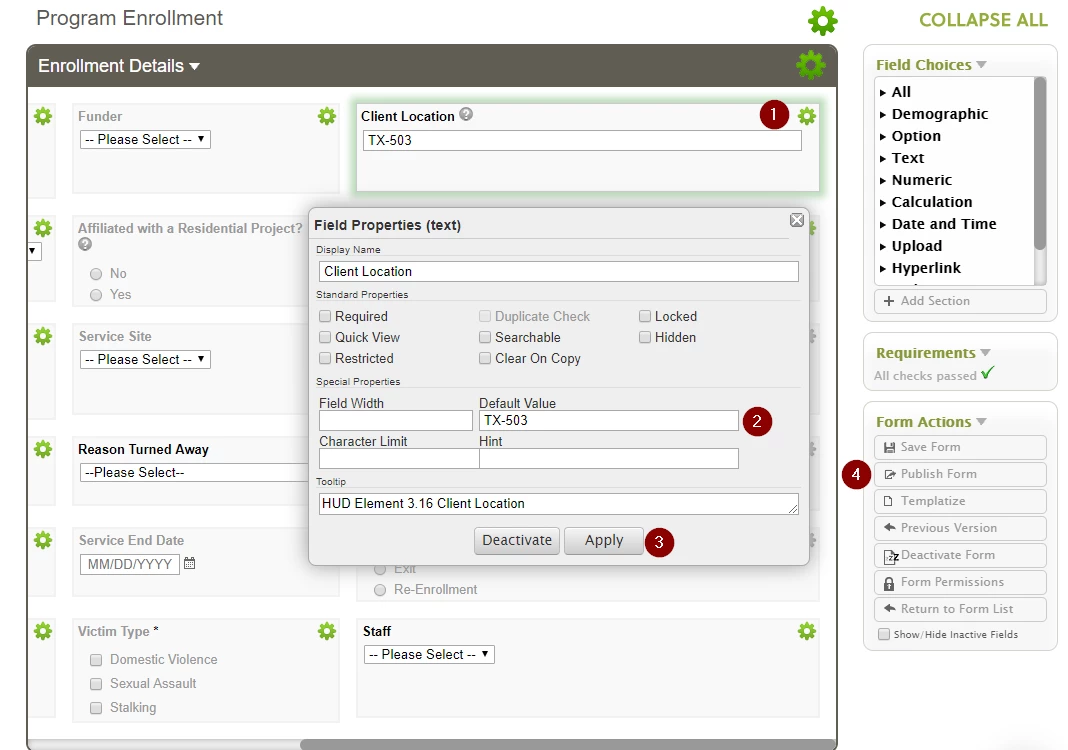Toggle Show/Hide Inactive Fields checkbox

[x=884, y=634]
